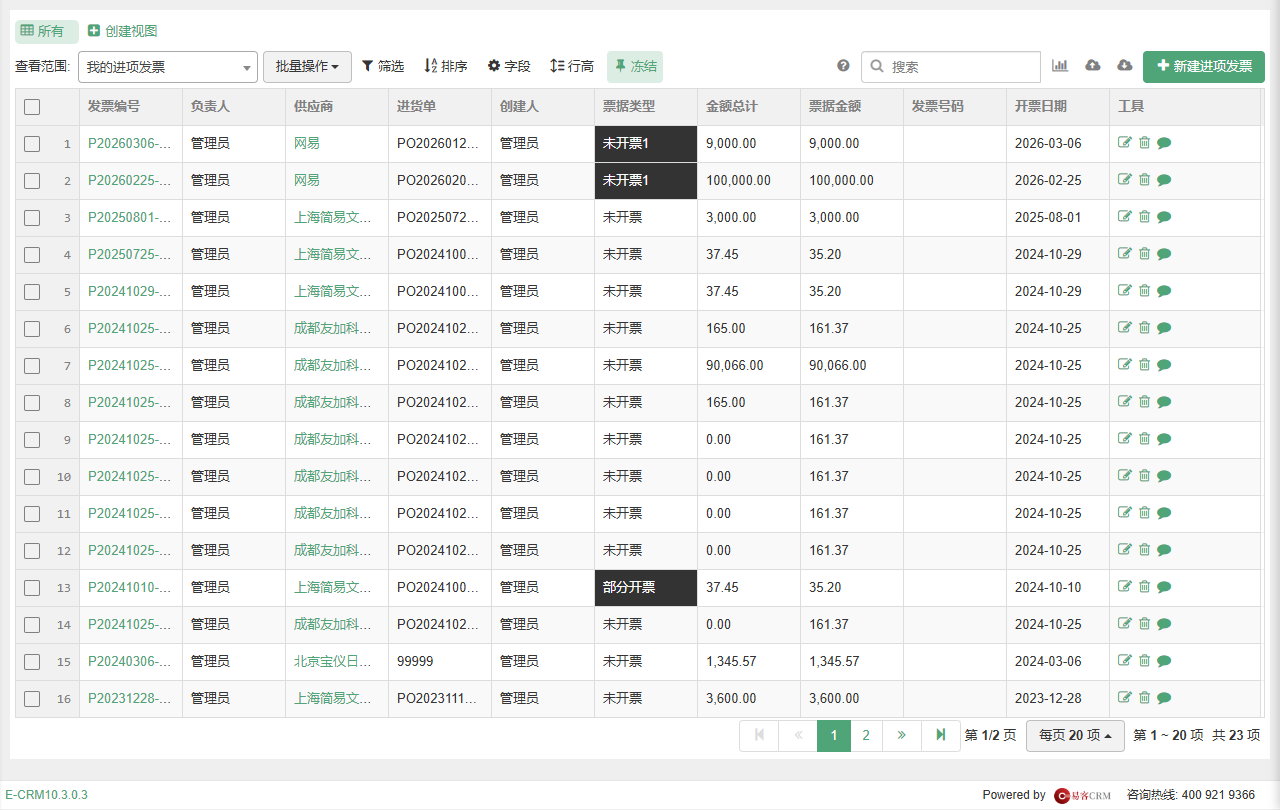Open comments for row 15 invoice 99999
This screenshot has width=1280, height=810.
click(x=1164, y=661)
